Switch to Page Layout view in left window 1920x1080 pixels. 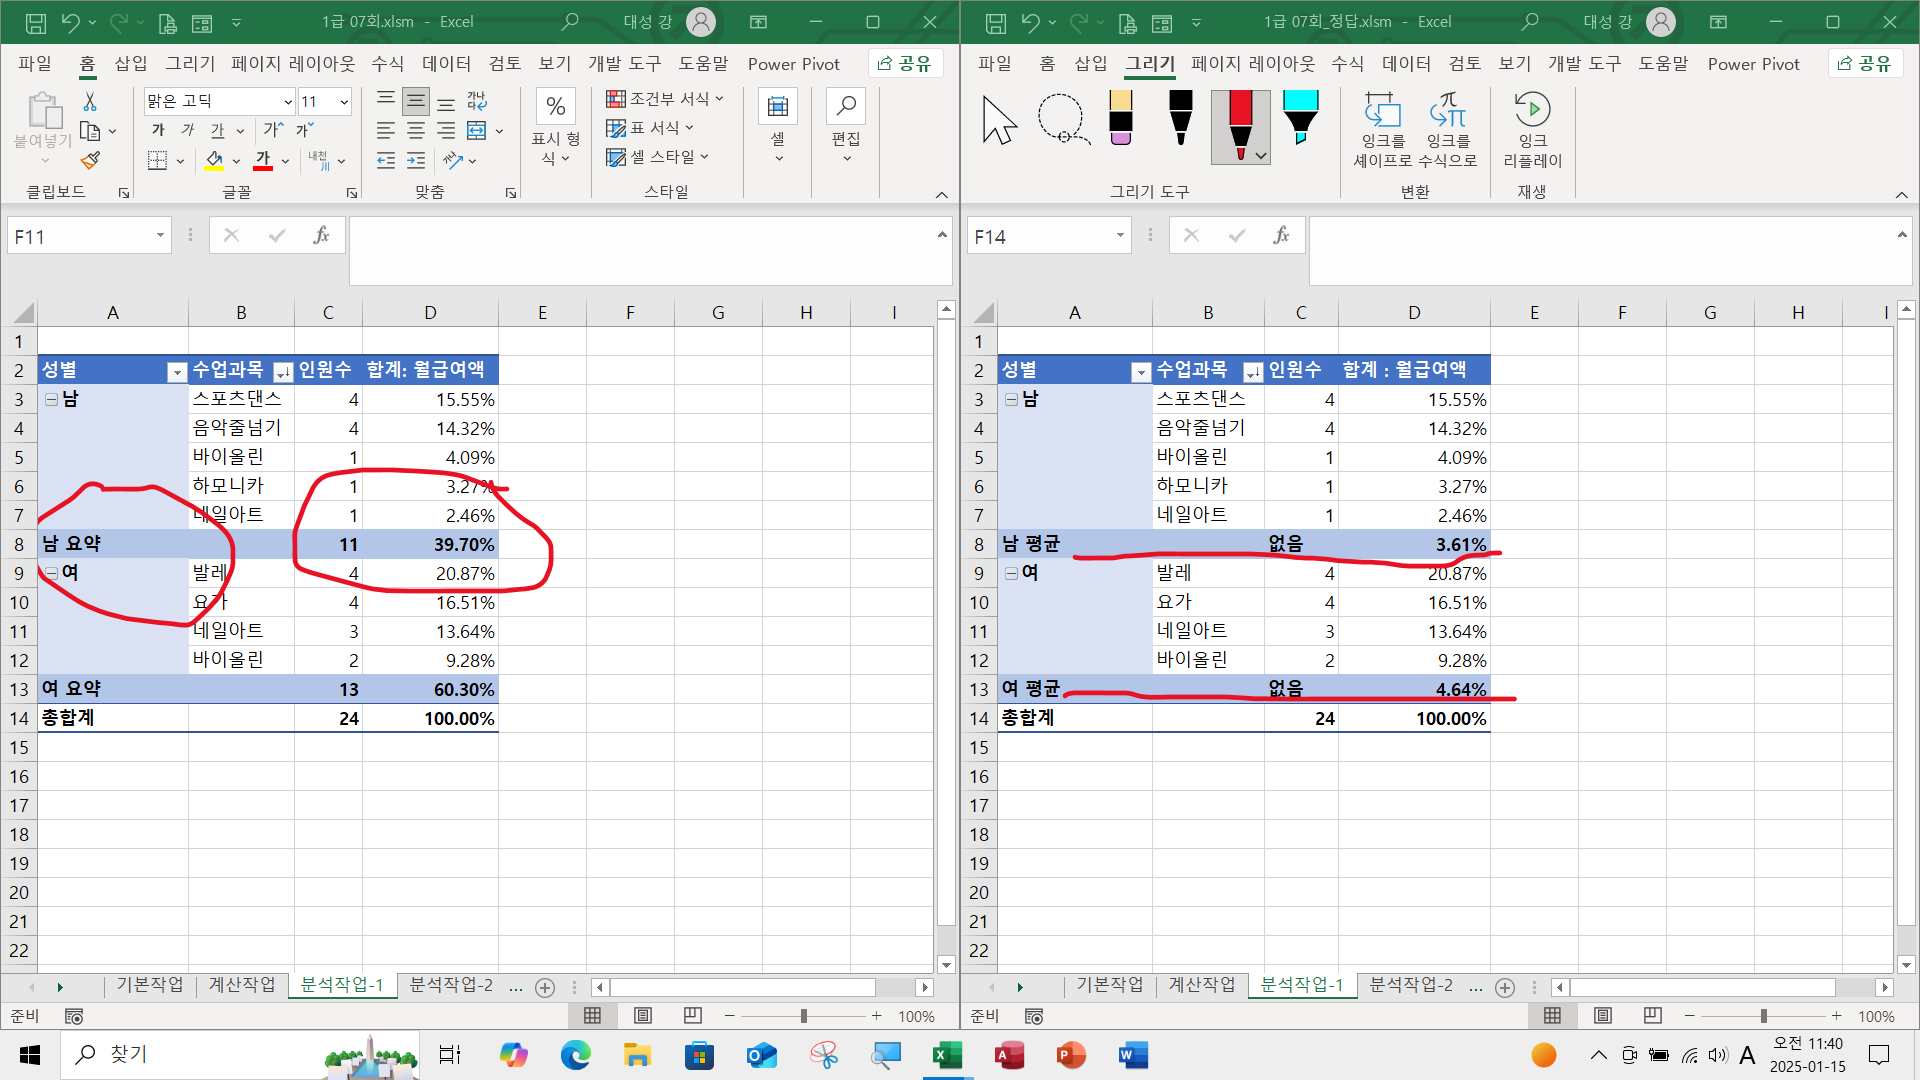[x=642, y=1016]
